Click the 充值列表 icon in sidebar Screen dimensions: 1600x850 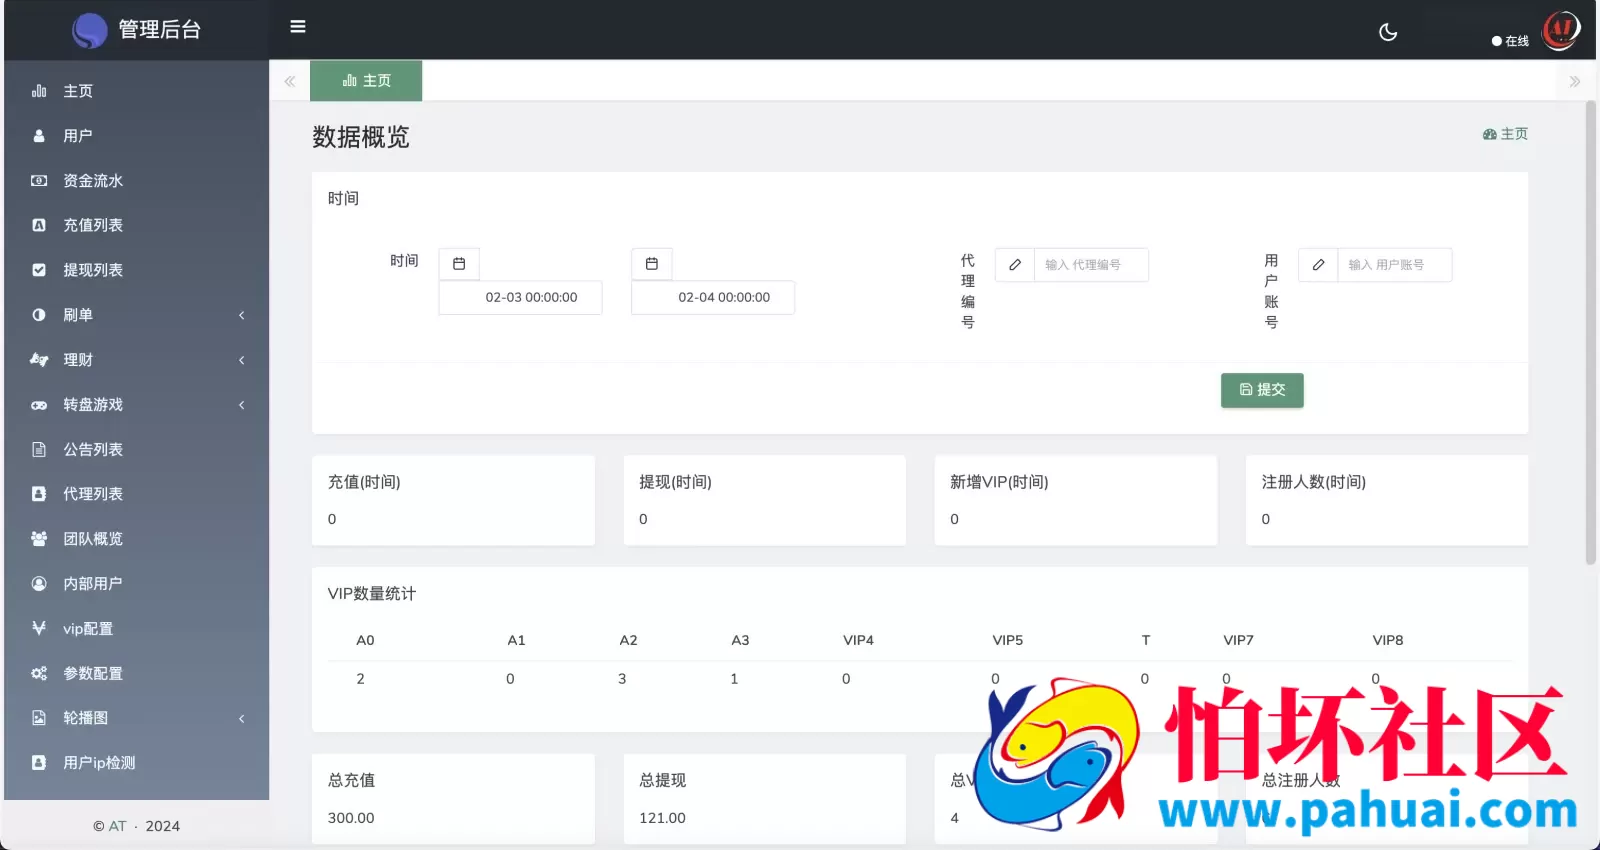pyautogui.click(x=39, y=225)
